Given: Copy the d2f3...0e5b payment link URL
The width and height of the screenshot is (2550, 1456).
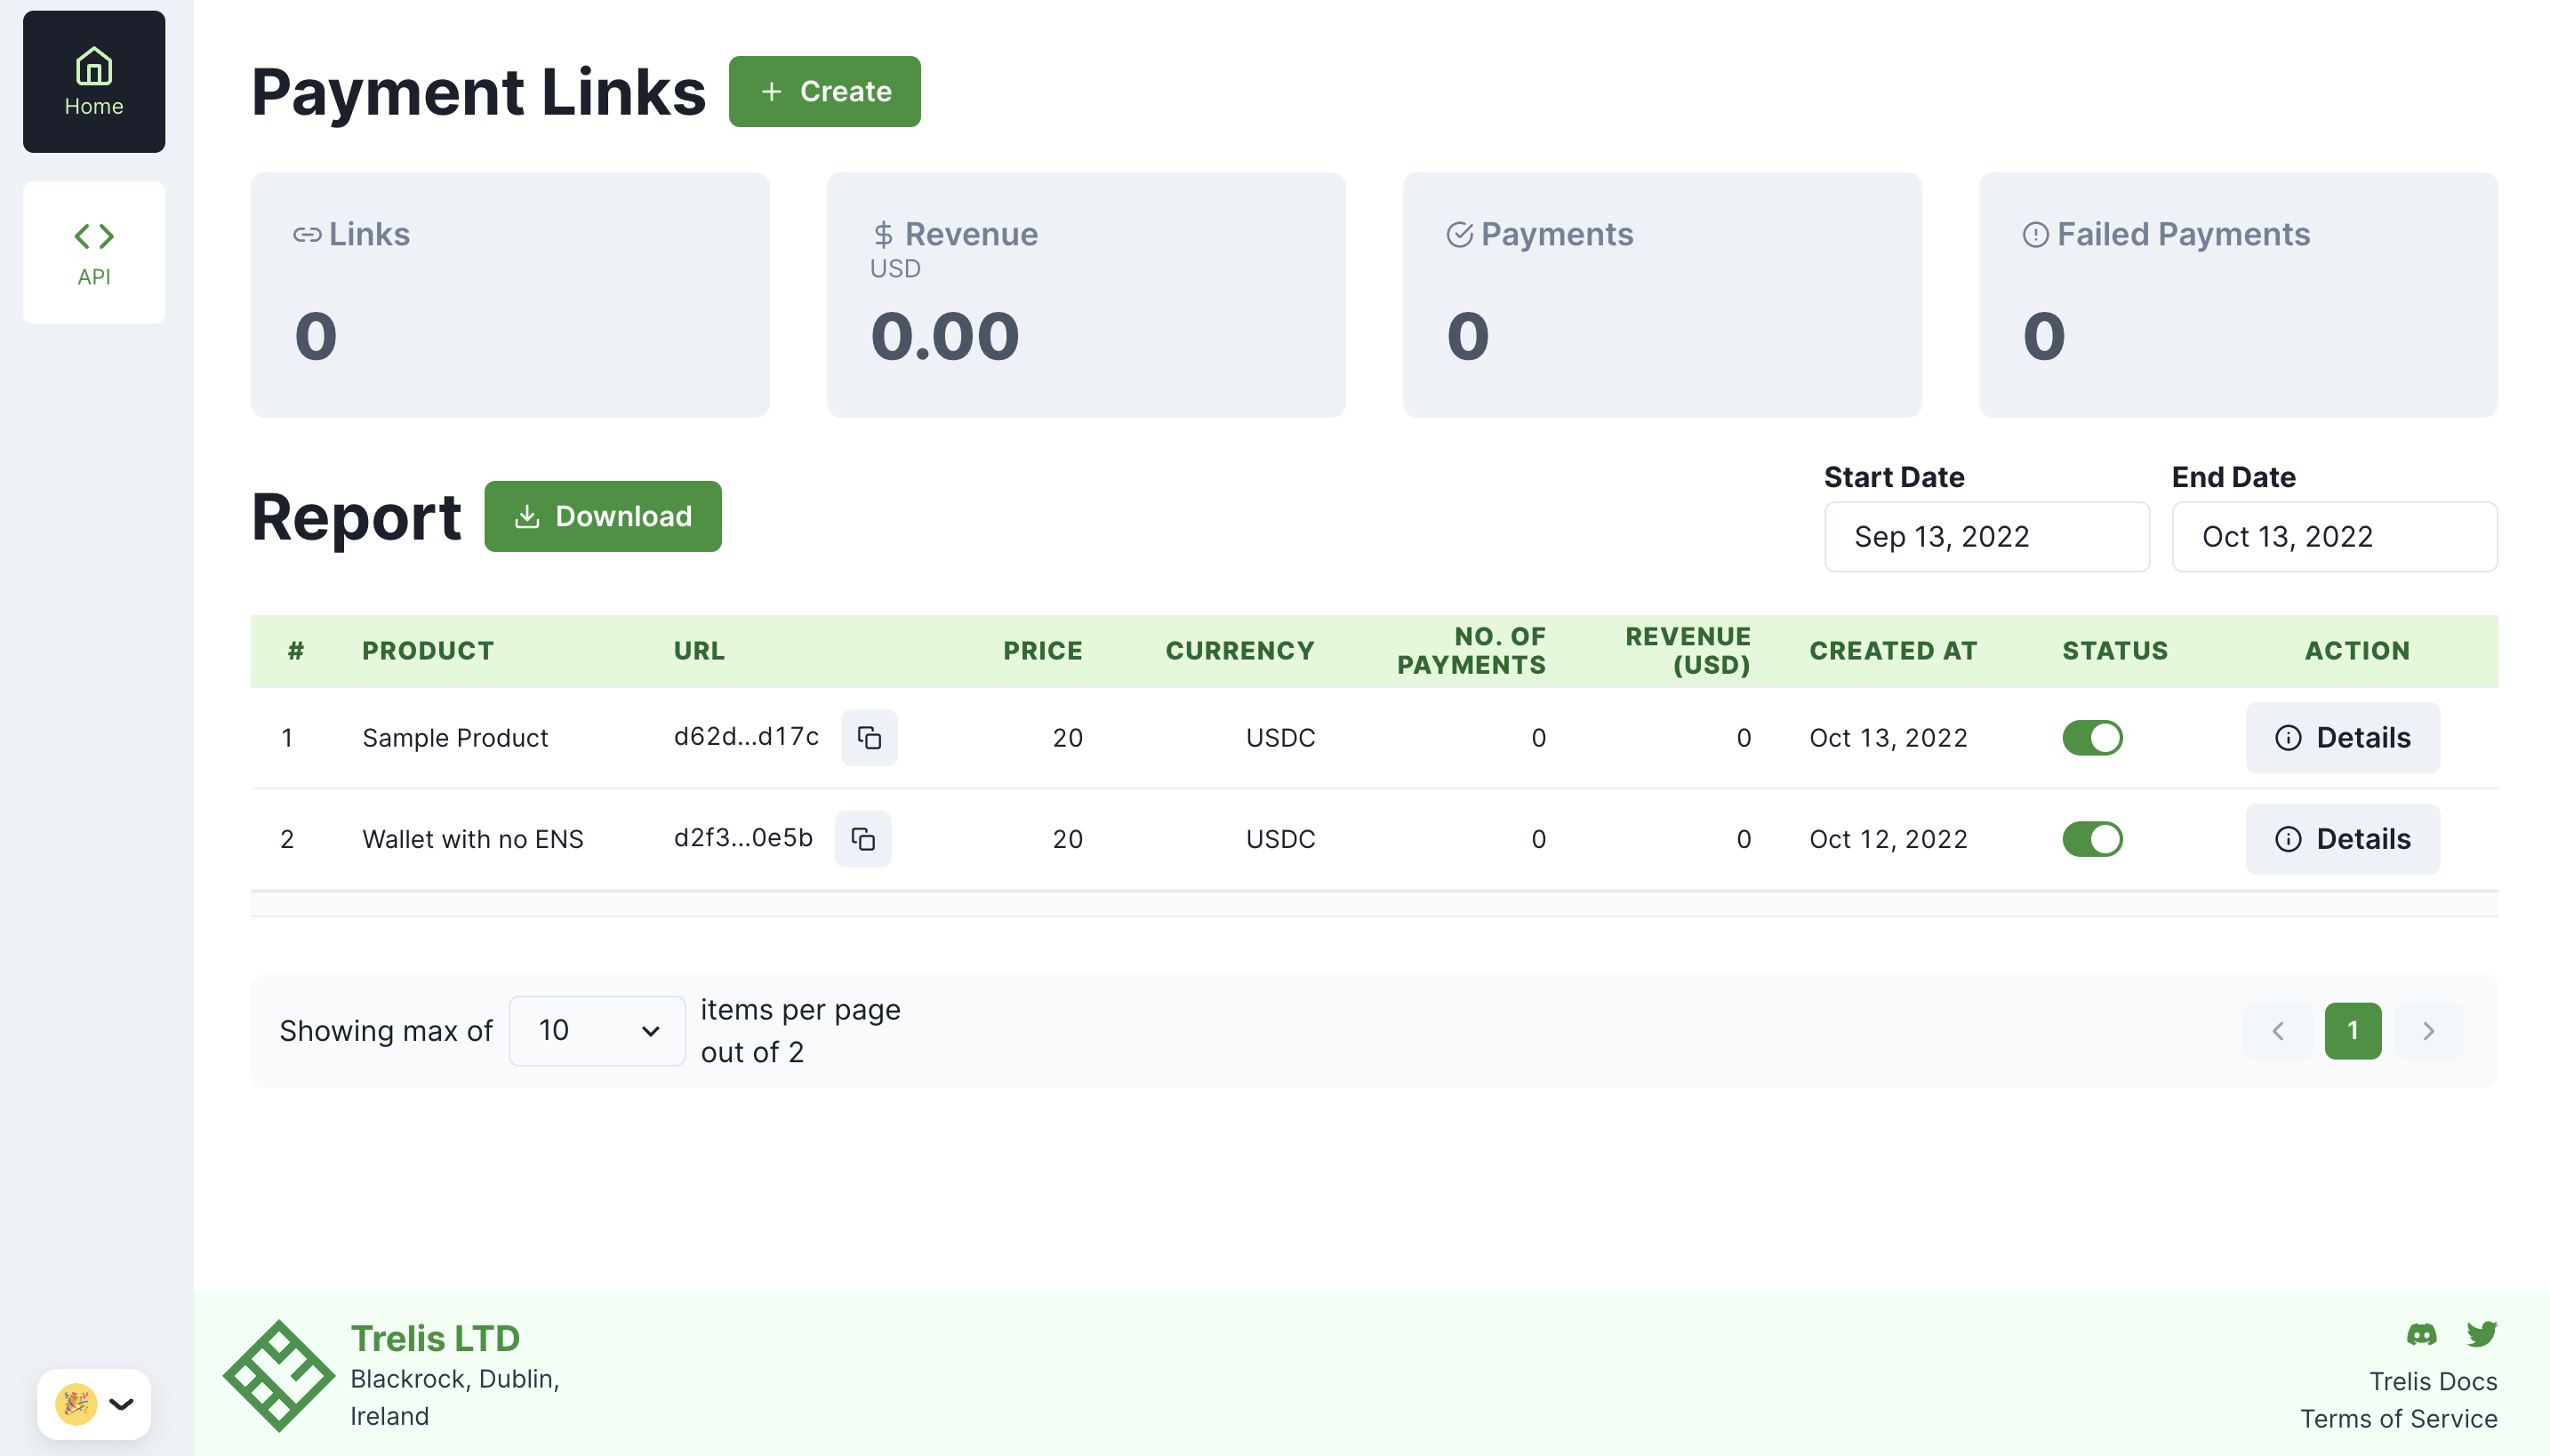Looking at the screenshot, I should (862, 839).
